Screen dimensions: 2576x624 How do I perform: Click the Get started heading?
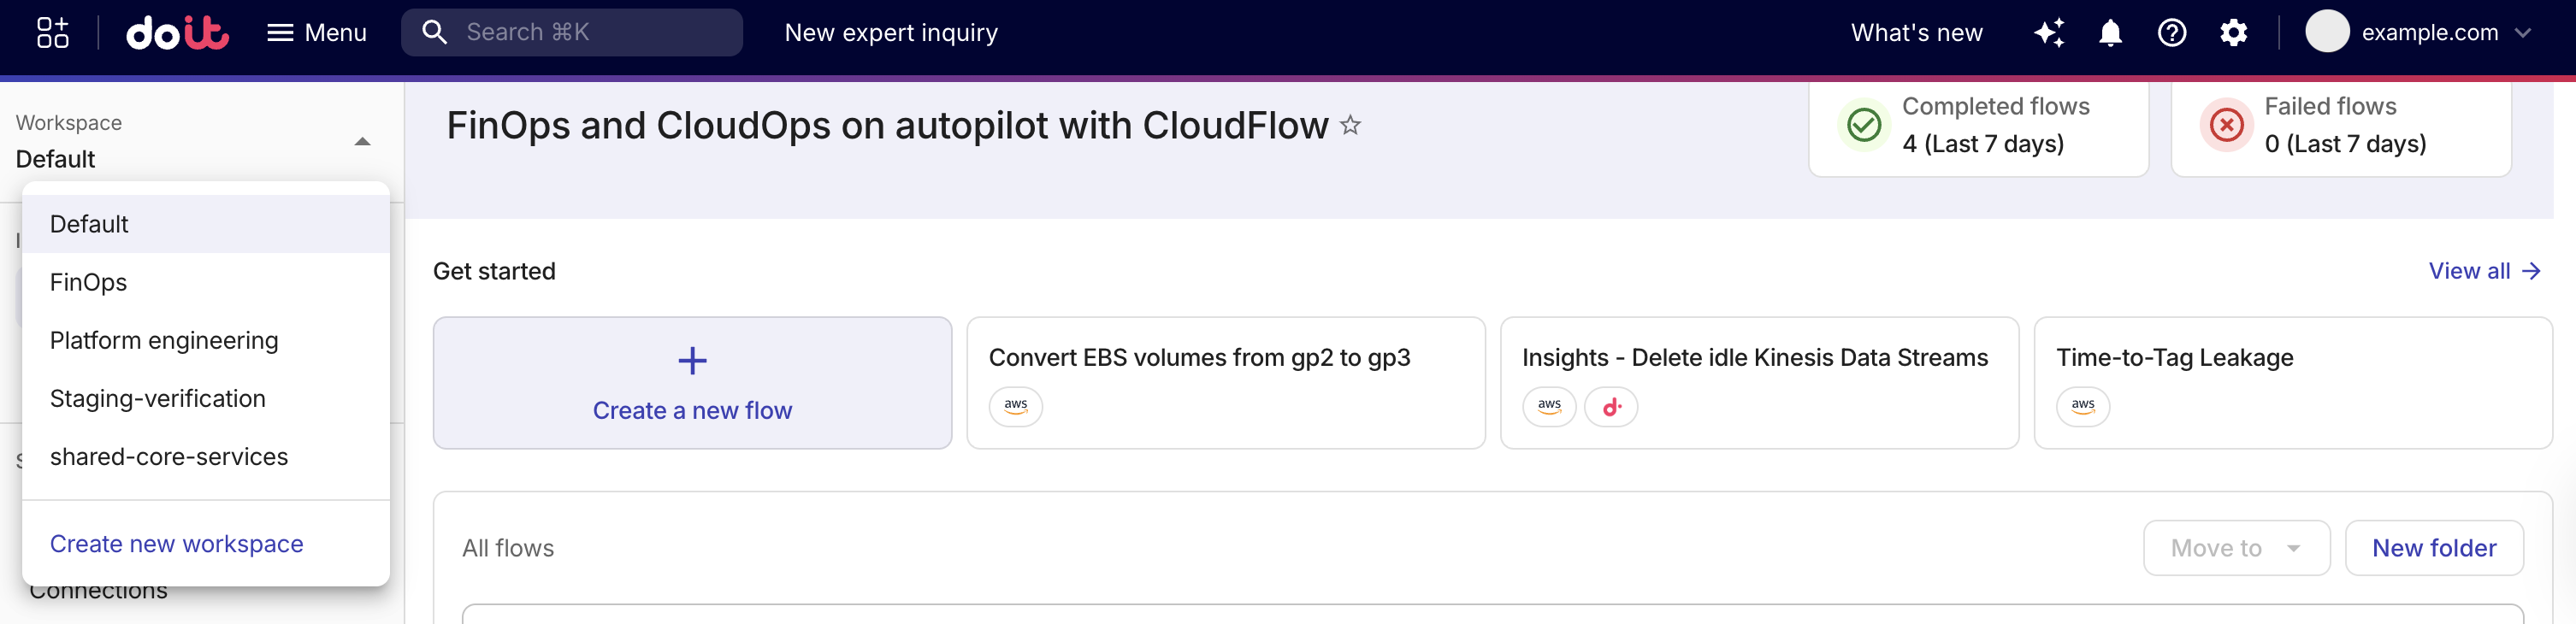(494, 271)
